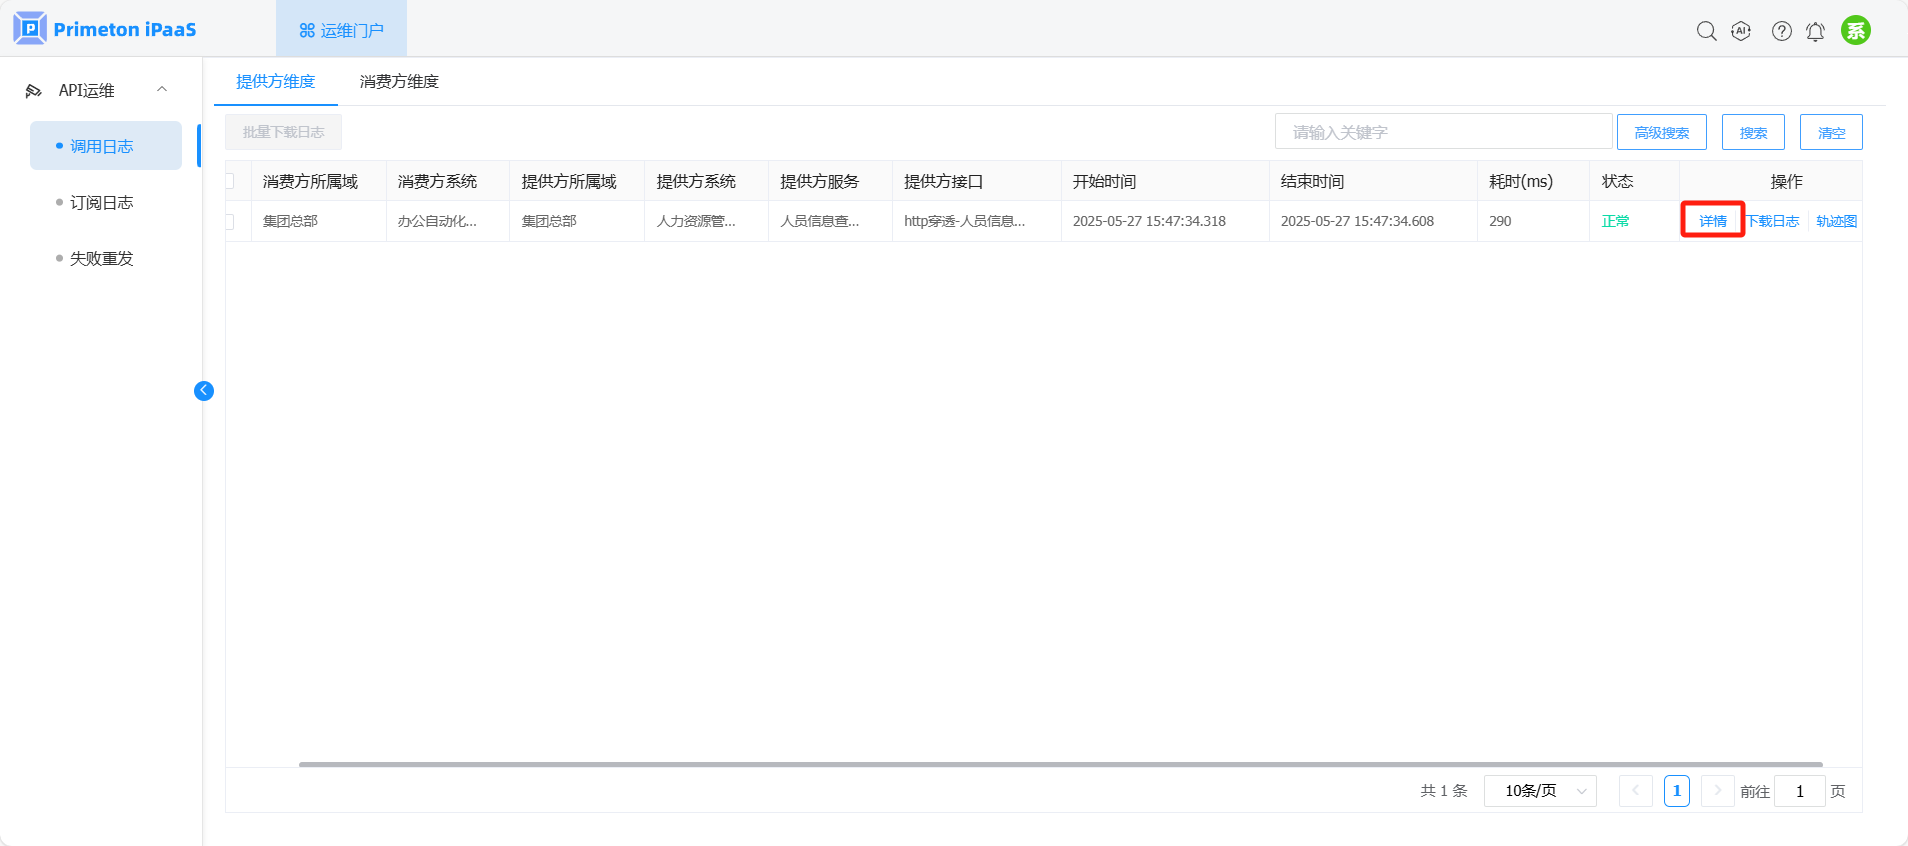This screenshot has width=1908, height=846.
Task: Open the notifications bell icon
Action: point(1815,31)
